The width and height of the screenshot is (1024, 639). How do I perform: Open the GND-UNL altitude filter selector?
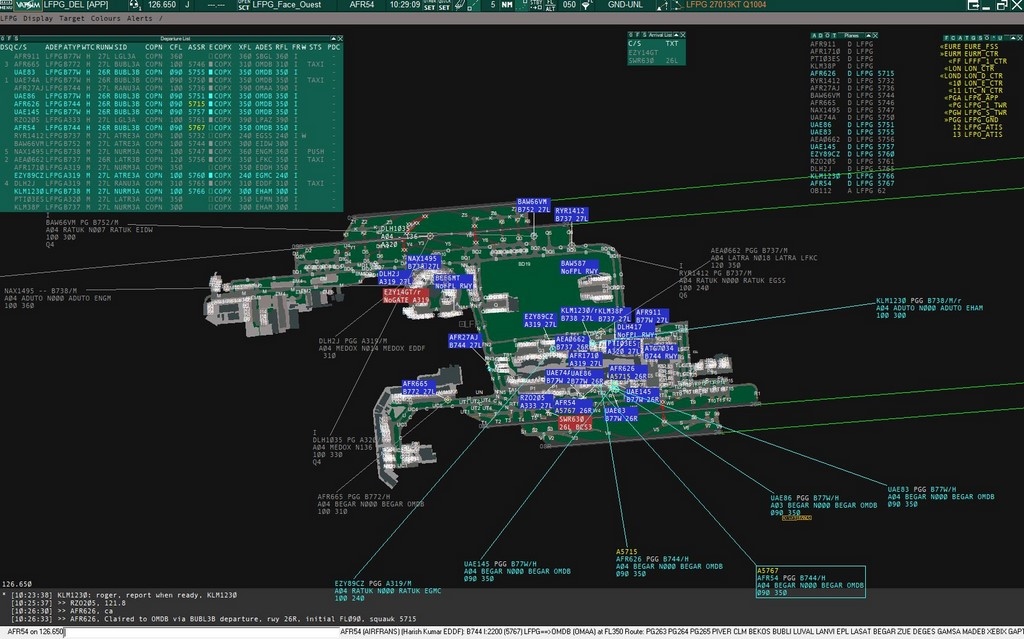[626, 8]
